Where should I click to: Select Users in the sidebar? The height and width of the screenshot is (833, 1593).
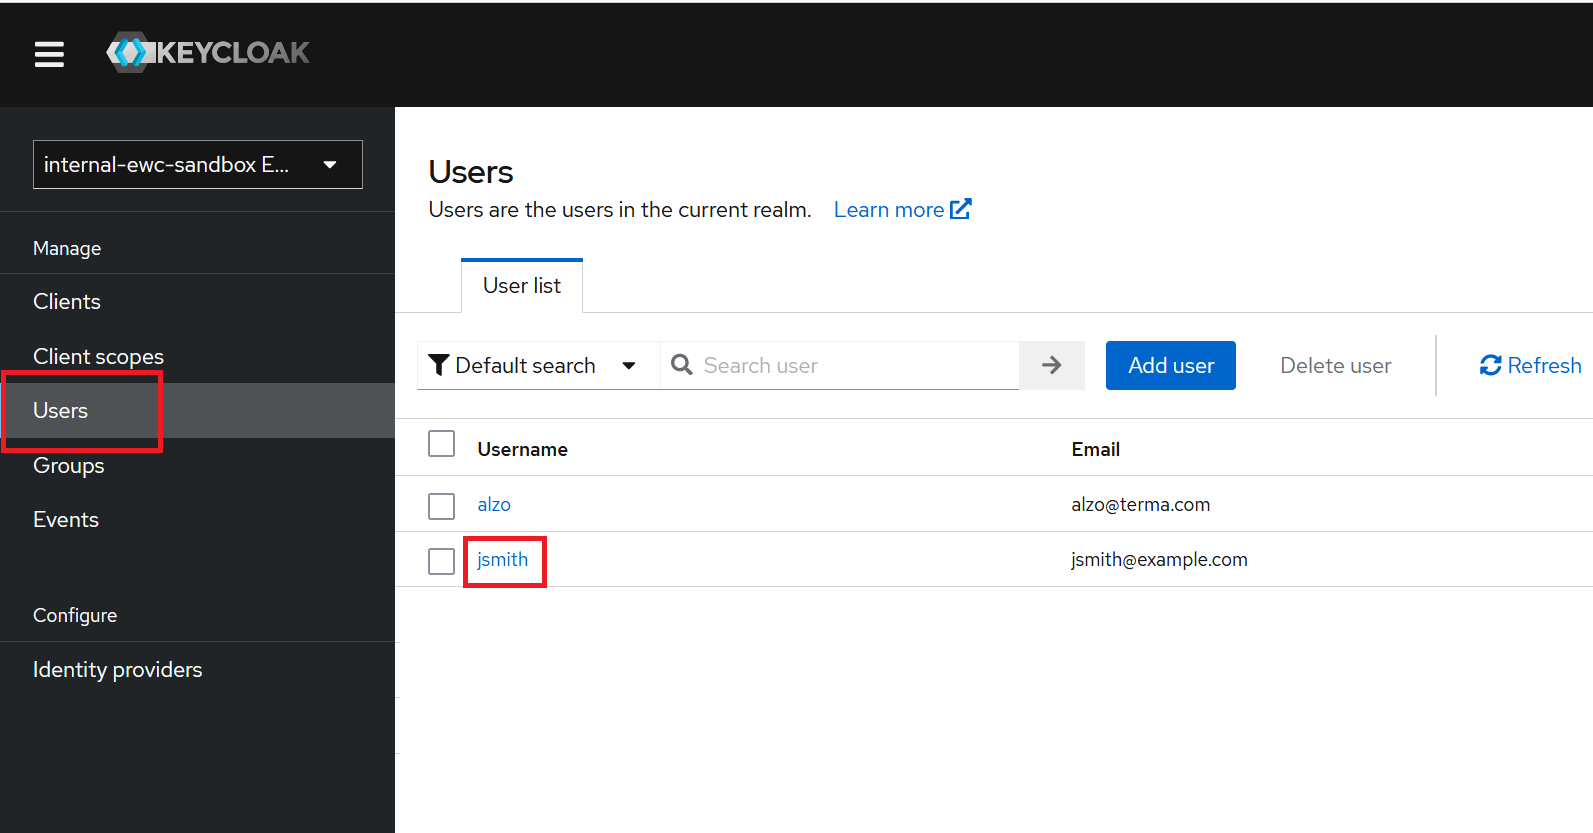coord(197,411)
